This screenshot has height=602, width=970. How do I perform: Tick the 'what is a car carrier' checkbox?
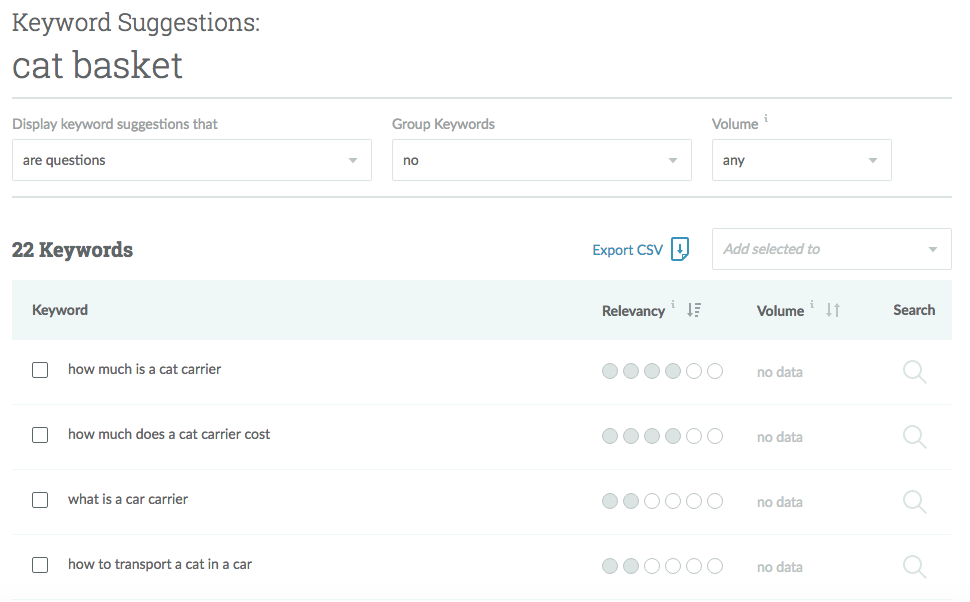[x=40, y=500]
